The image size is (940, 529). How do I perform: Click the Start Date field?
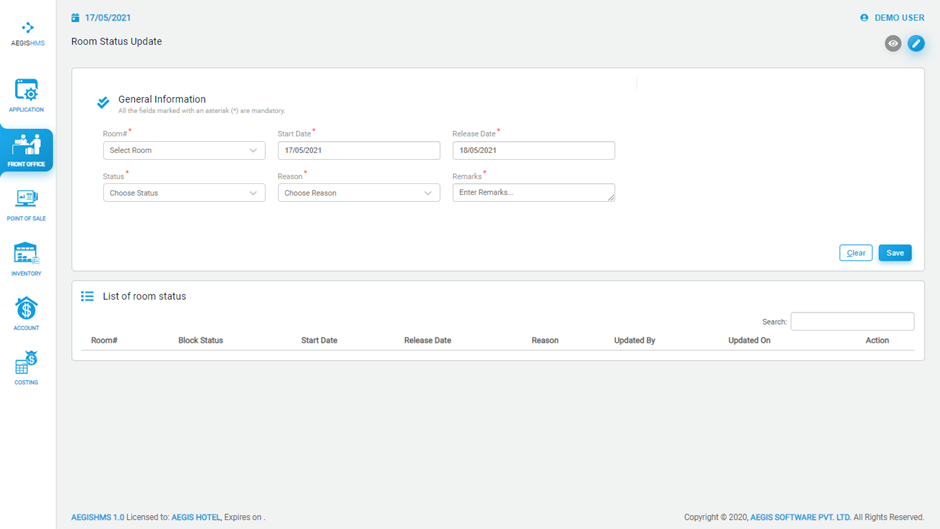pyautogui.click(x=359, y=151)
